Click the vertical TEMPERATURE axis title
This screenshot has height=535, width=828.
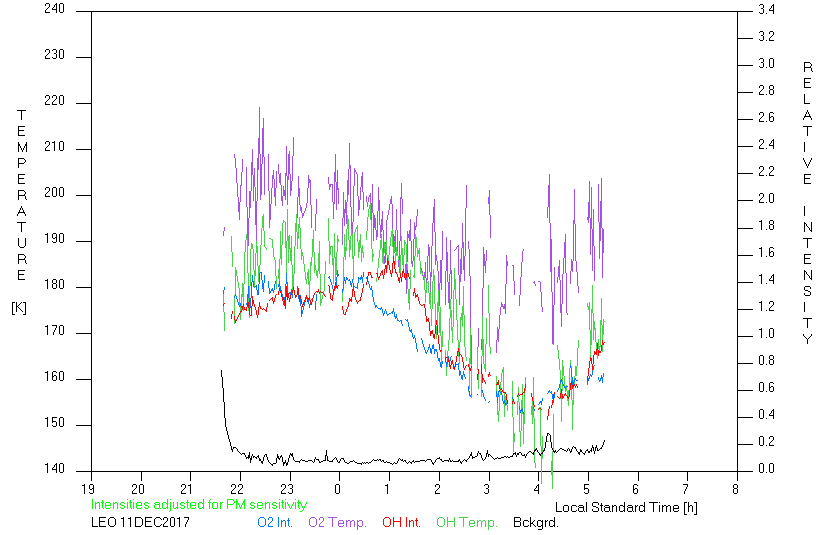21,195
